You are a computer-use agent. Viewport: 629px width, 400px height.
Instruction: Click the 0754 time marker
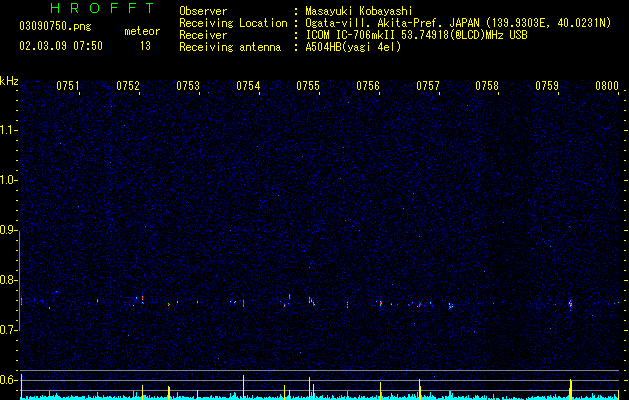click(x=248, y=86)
